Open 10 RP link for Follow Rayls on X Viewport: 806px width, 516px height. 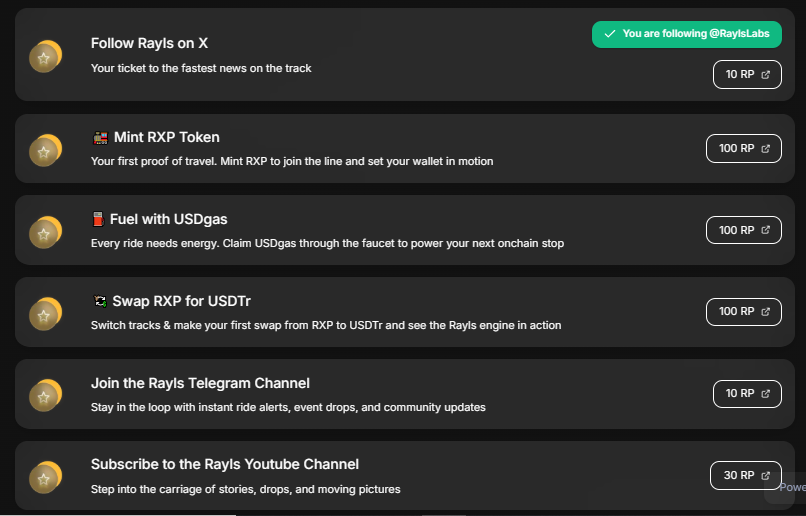point(747,75)
